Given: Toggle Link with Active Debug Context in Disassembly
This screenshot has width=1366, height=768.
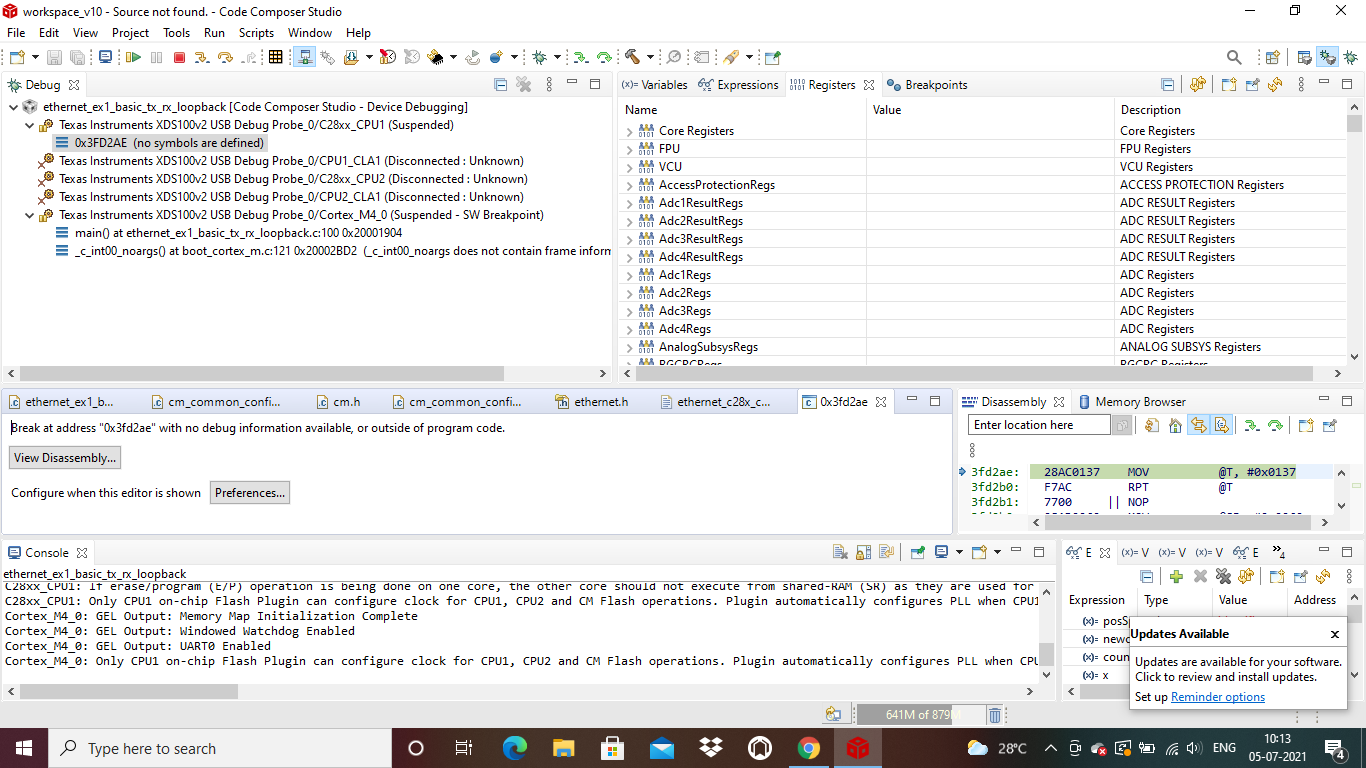Looking at the screenshot, I should click(1198, 426).
